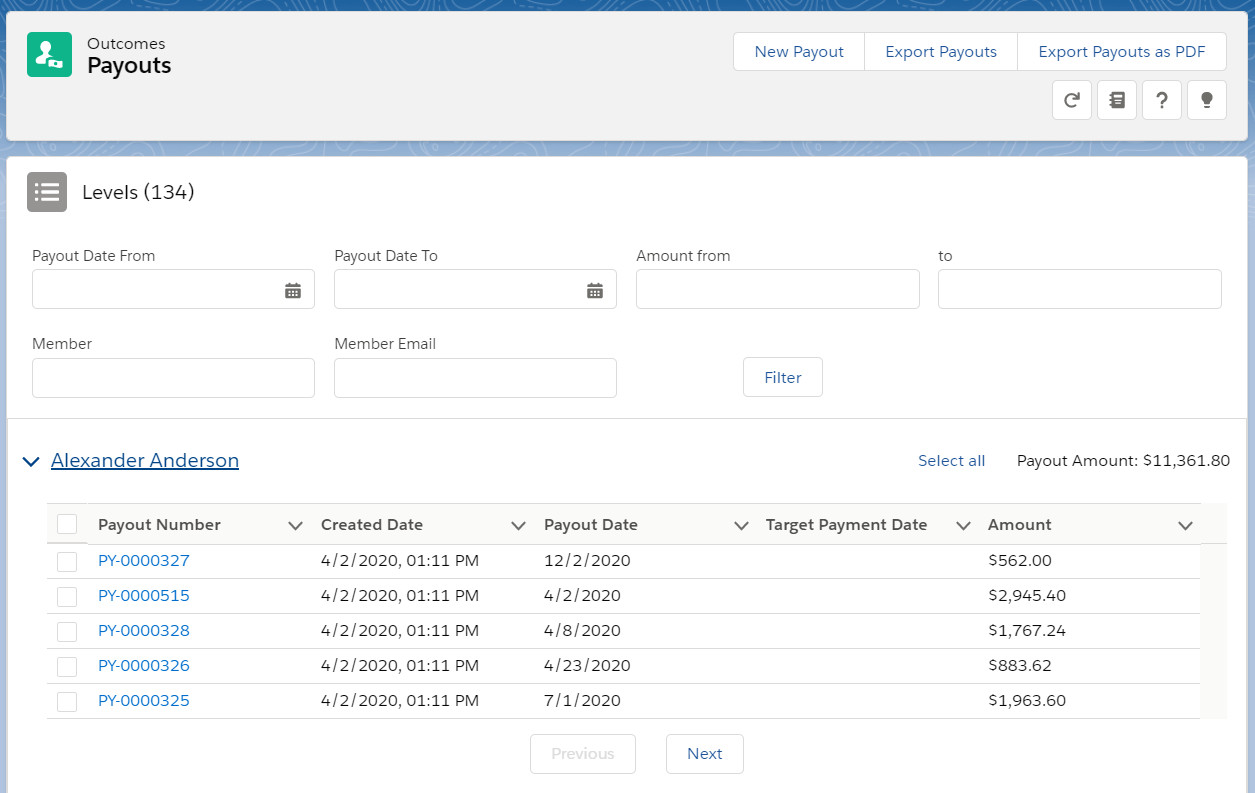The width and height of the screenshot is (1255, 793).
Task: Click the Member input field
Action: 173,378
